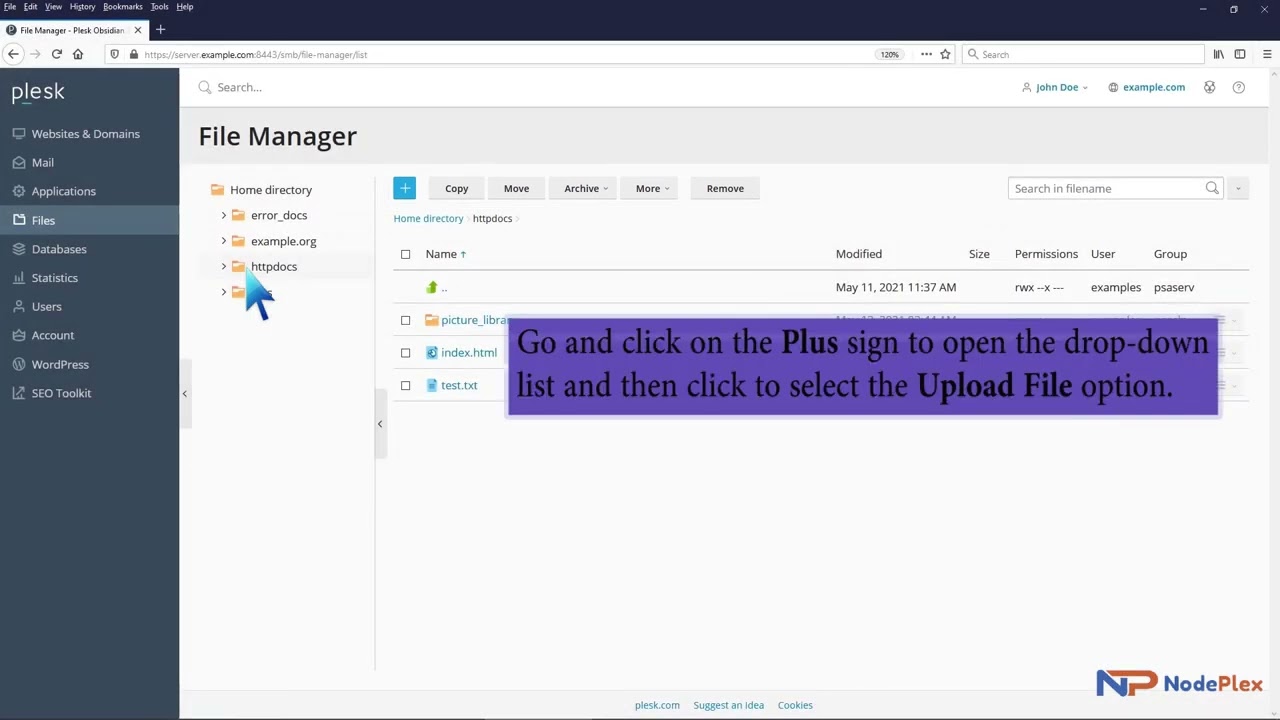Click the test.txt file icon
Viewport: 1280px width, 720px height.
coord(432,385)
